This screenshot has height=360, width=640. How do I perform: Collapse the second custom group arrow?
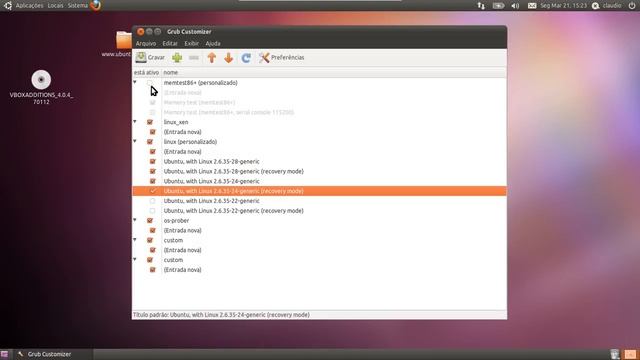click(135, 259)
